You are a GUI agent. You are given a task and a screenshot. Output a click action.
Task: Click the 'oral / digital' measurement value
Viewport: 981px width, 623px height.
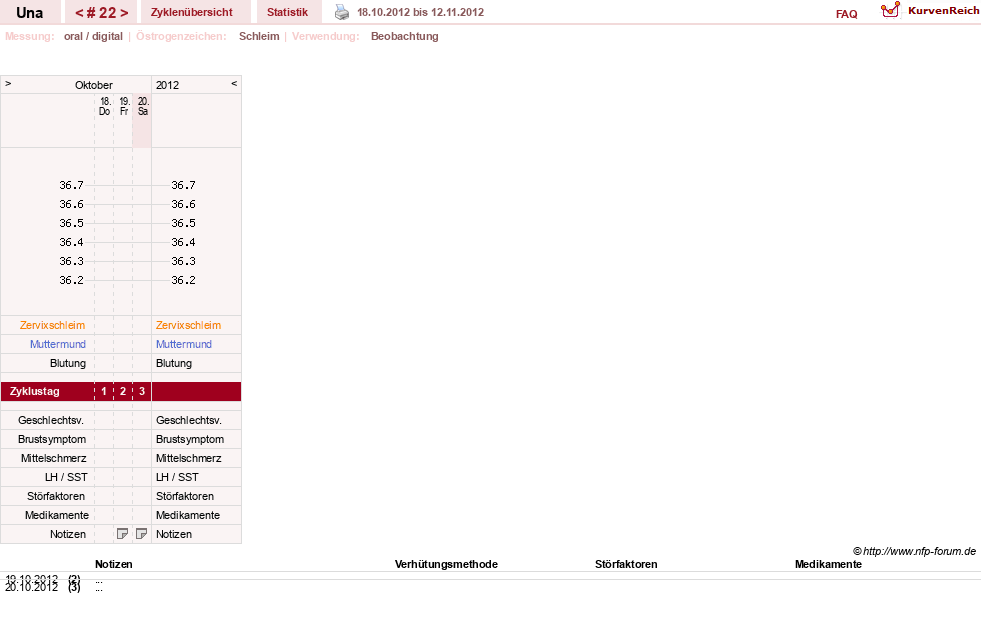point(93,36)
